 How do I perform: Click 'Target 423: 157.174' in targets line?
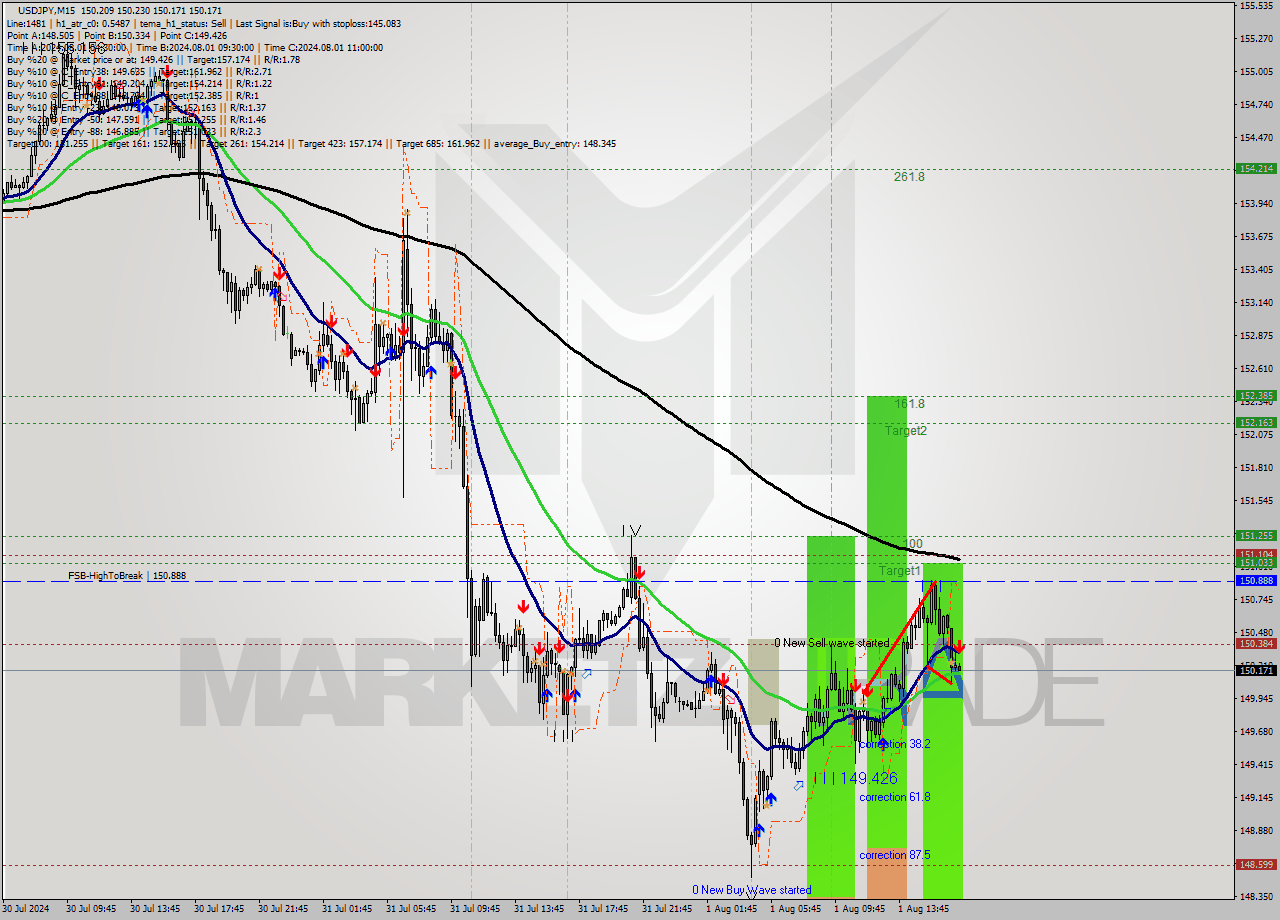pos(339,144)
